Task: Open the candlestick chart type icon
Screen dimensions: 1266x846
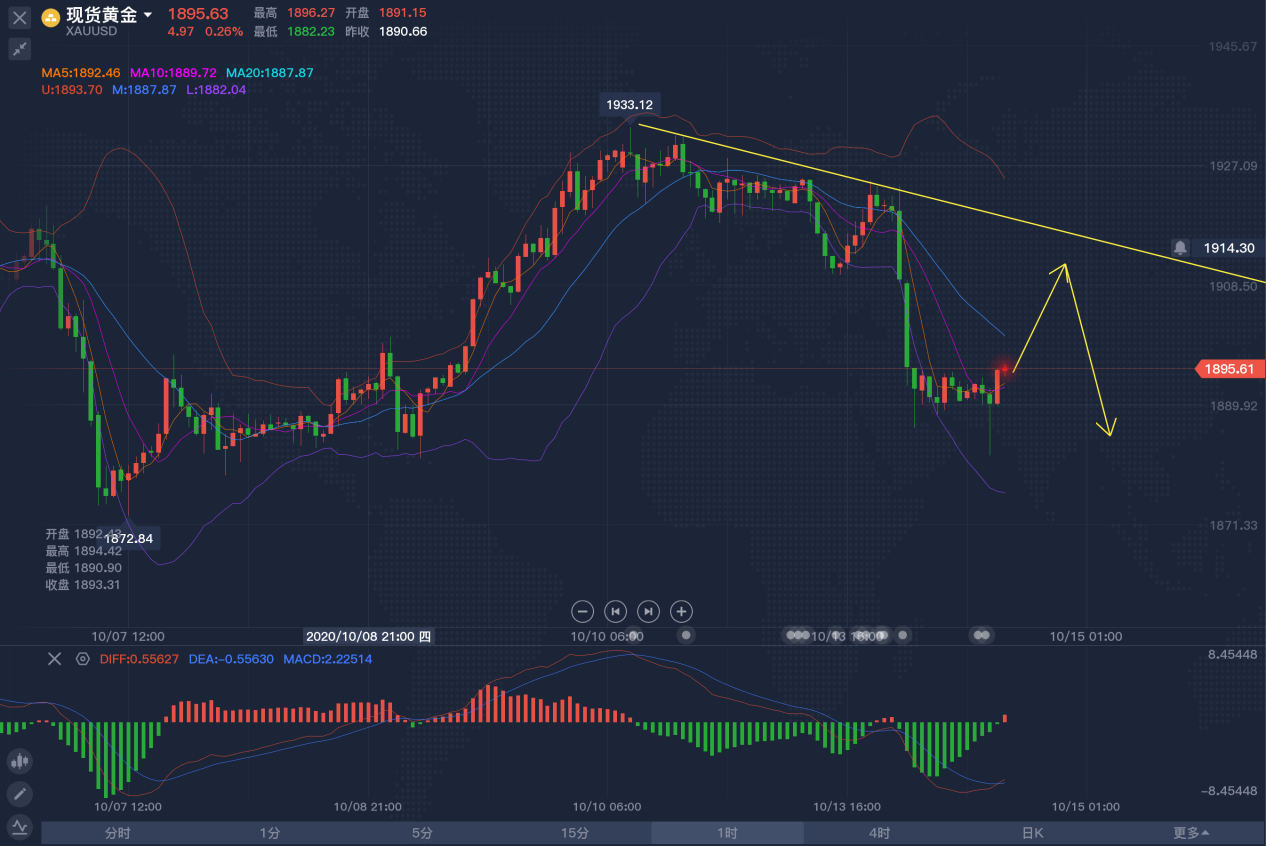Action: pyautogui.click(x=20, y=761)
